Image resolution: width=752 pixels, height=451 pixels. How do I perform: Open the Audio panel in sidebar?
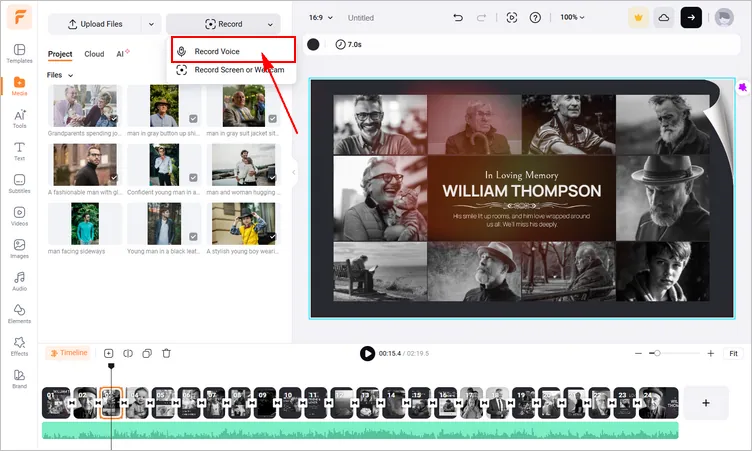pyautogui.click(x=19, y=281)
